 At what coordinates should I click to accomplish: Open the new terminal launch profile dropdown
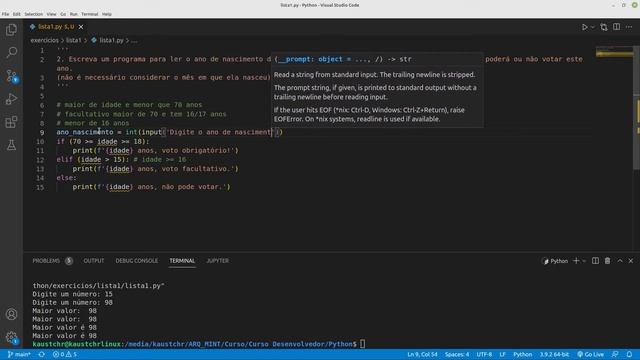coord(584,261)
